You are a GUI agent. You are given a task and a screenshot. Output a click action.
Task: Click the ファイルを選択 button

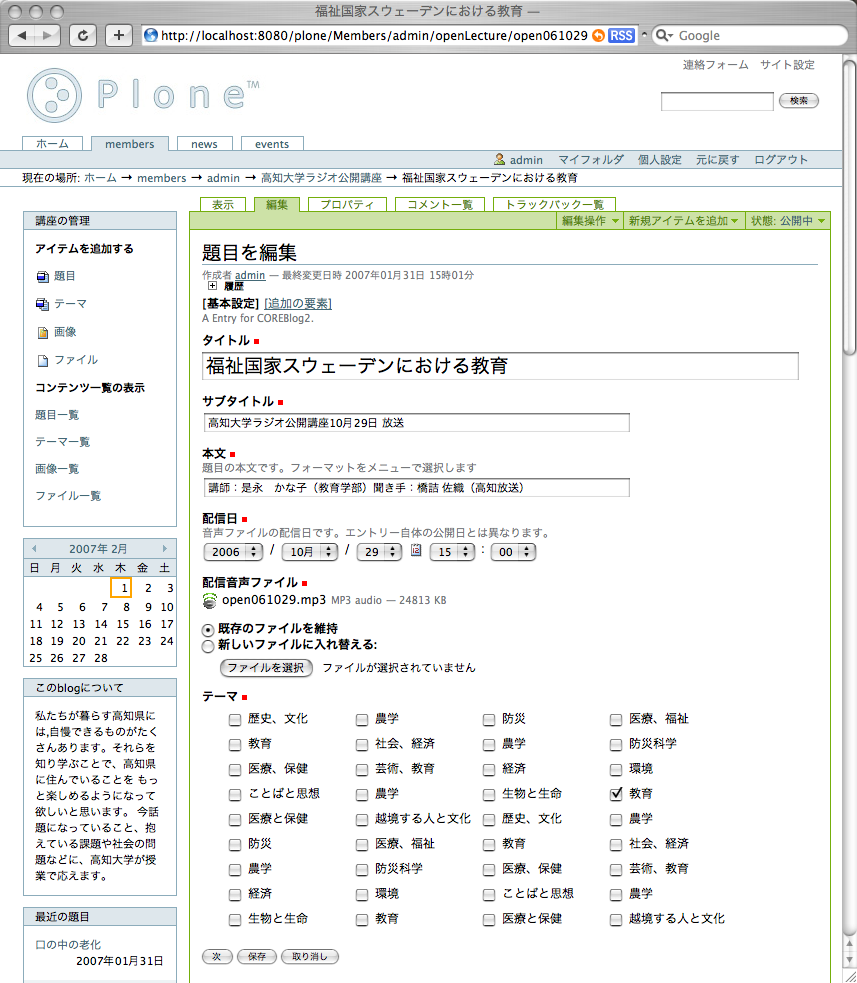pos(266,668)
